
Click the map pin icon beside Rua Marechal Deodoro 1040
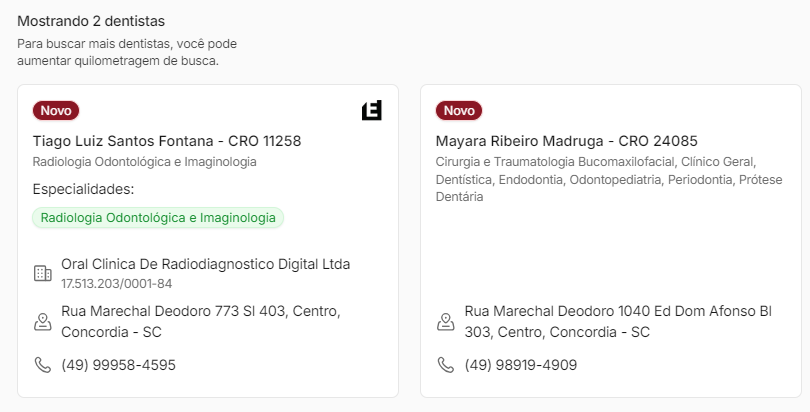(446, 322)
